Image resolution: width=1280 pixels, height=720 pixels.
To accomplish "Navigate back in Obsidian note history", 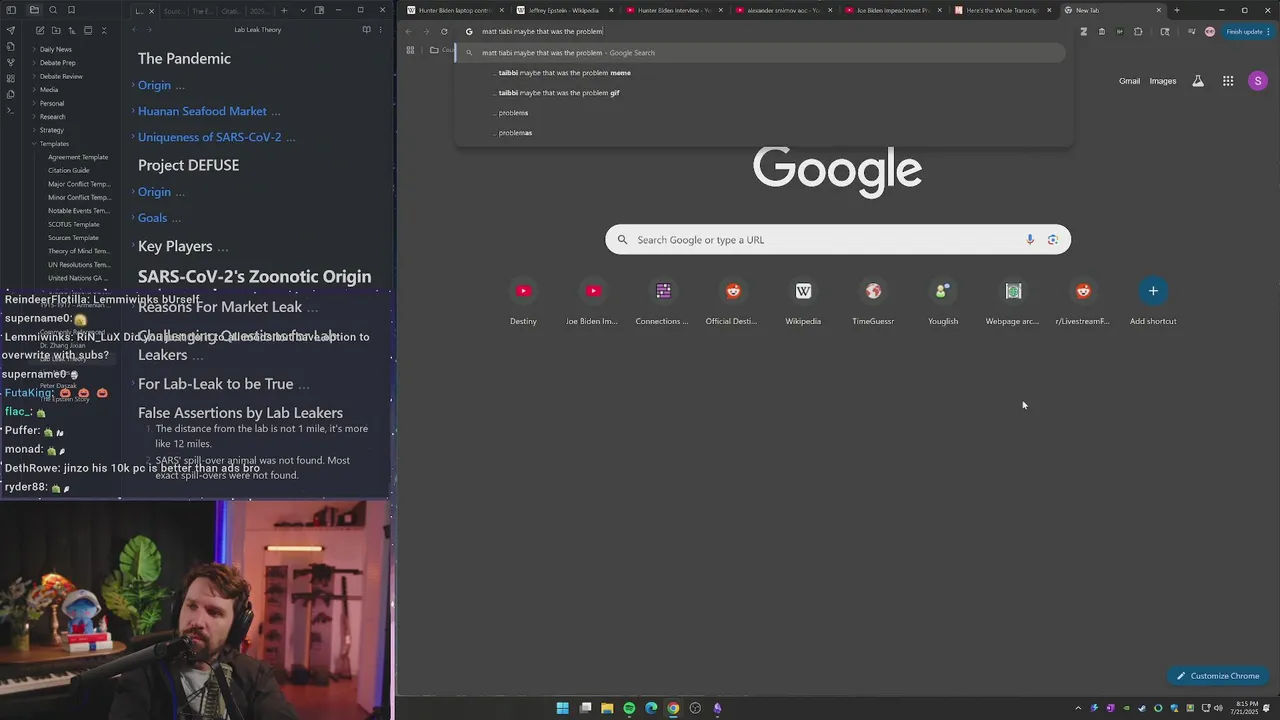I will click(x=134, y=30).
